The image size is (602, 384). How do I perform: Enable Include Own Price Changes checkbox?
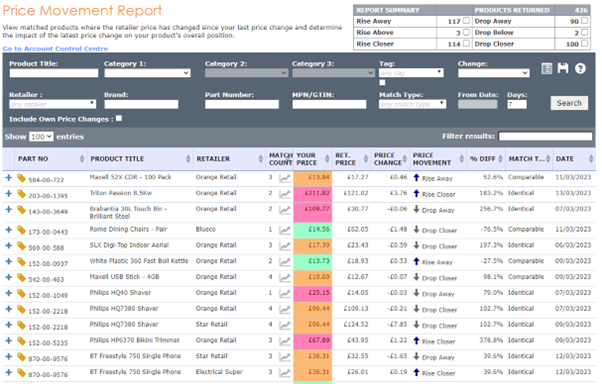(119, 118)
